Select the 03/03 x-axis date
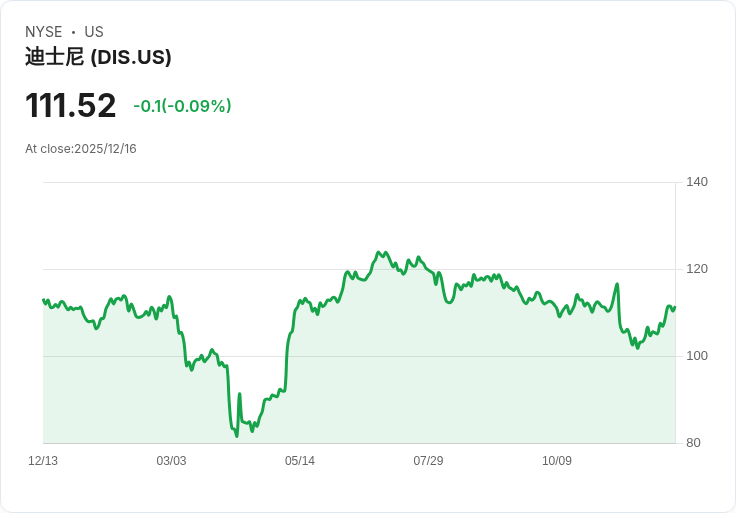736x513 pixels. [x=171, y=461]
